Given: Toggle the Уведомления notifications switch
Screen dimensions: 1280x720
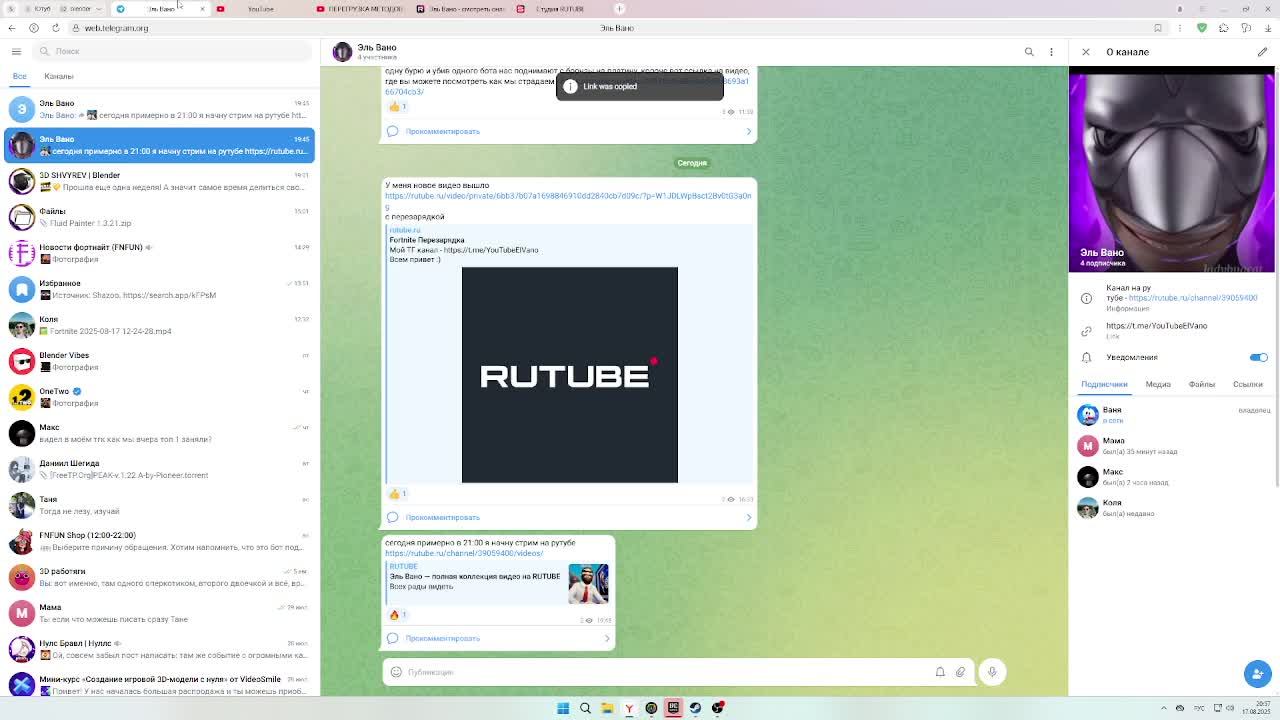Looking at the screenshot, I should coord(1258,357).
